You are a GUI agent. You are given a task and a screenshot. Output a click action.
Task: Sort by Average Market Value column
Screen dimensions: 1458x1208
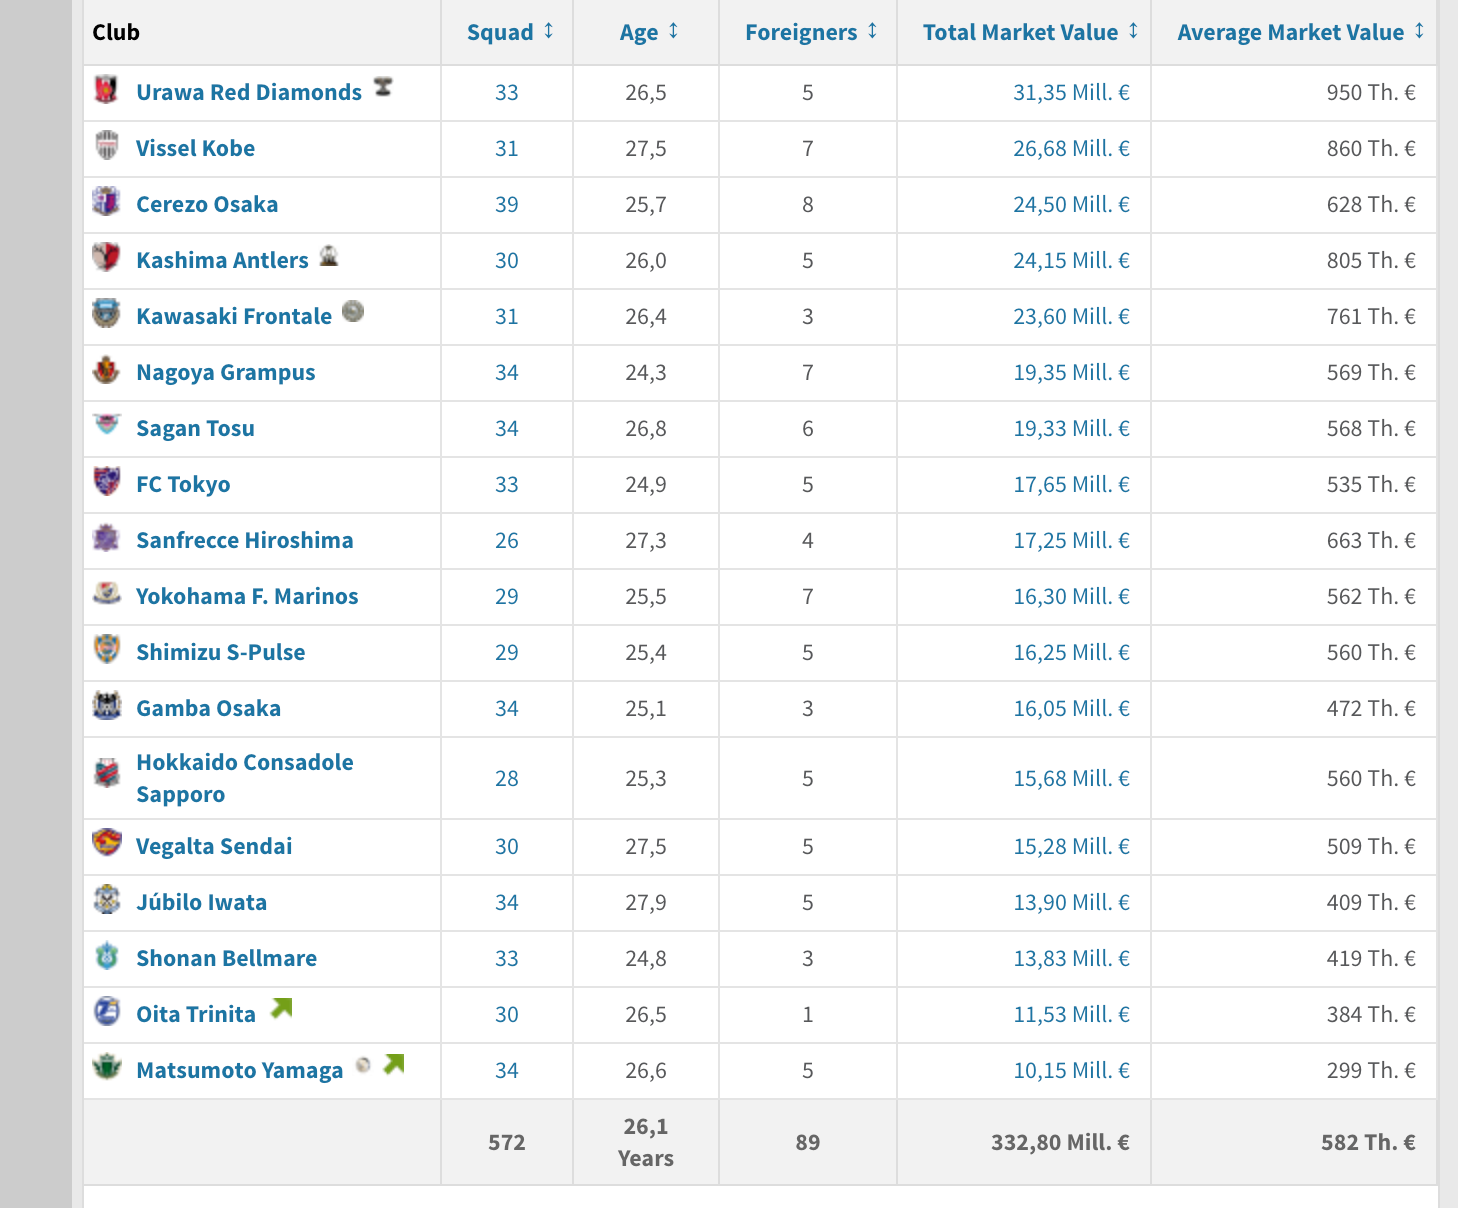tap(1301, 32)
